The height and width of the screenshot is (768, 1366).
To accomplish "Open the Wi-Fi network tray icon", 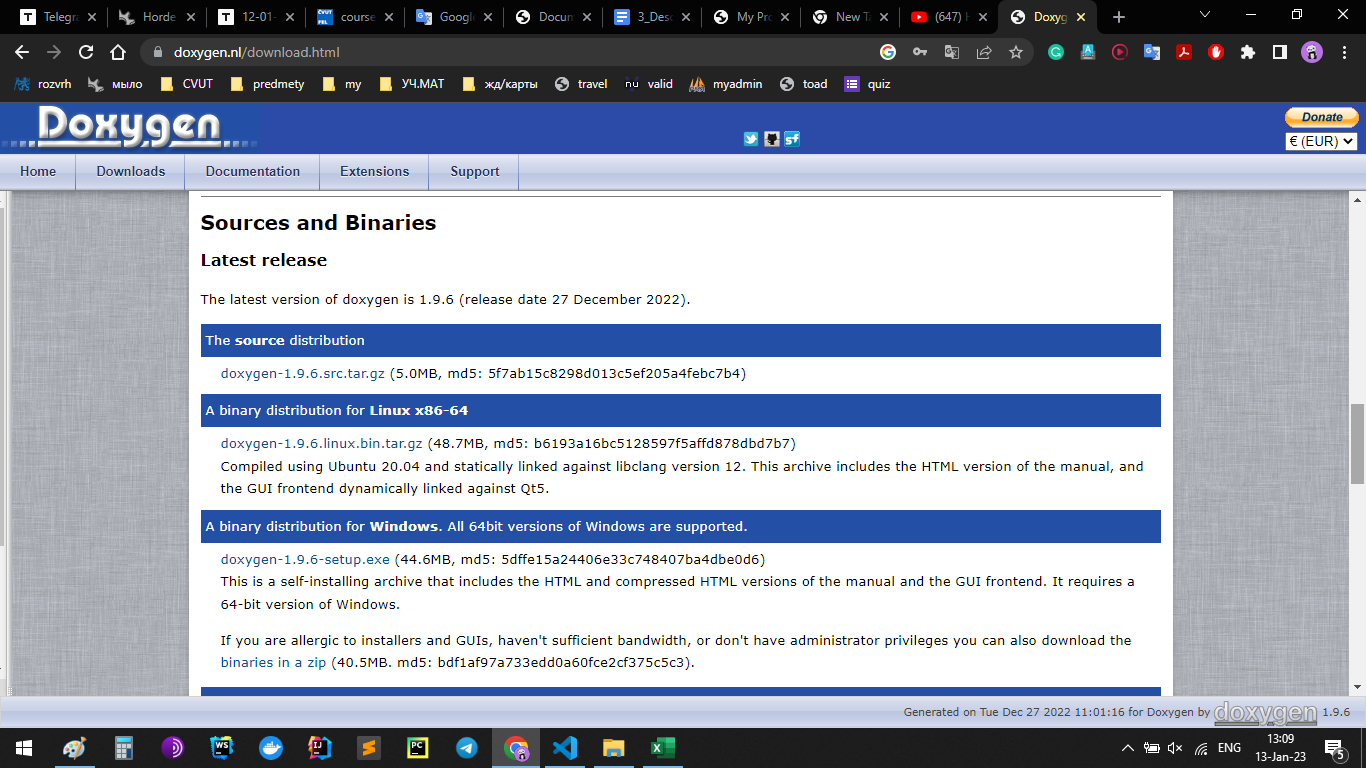I will [1201, 748].
